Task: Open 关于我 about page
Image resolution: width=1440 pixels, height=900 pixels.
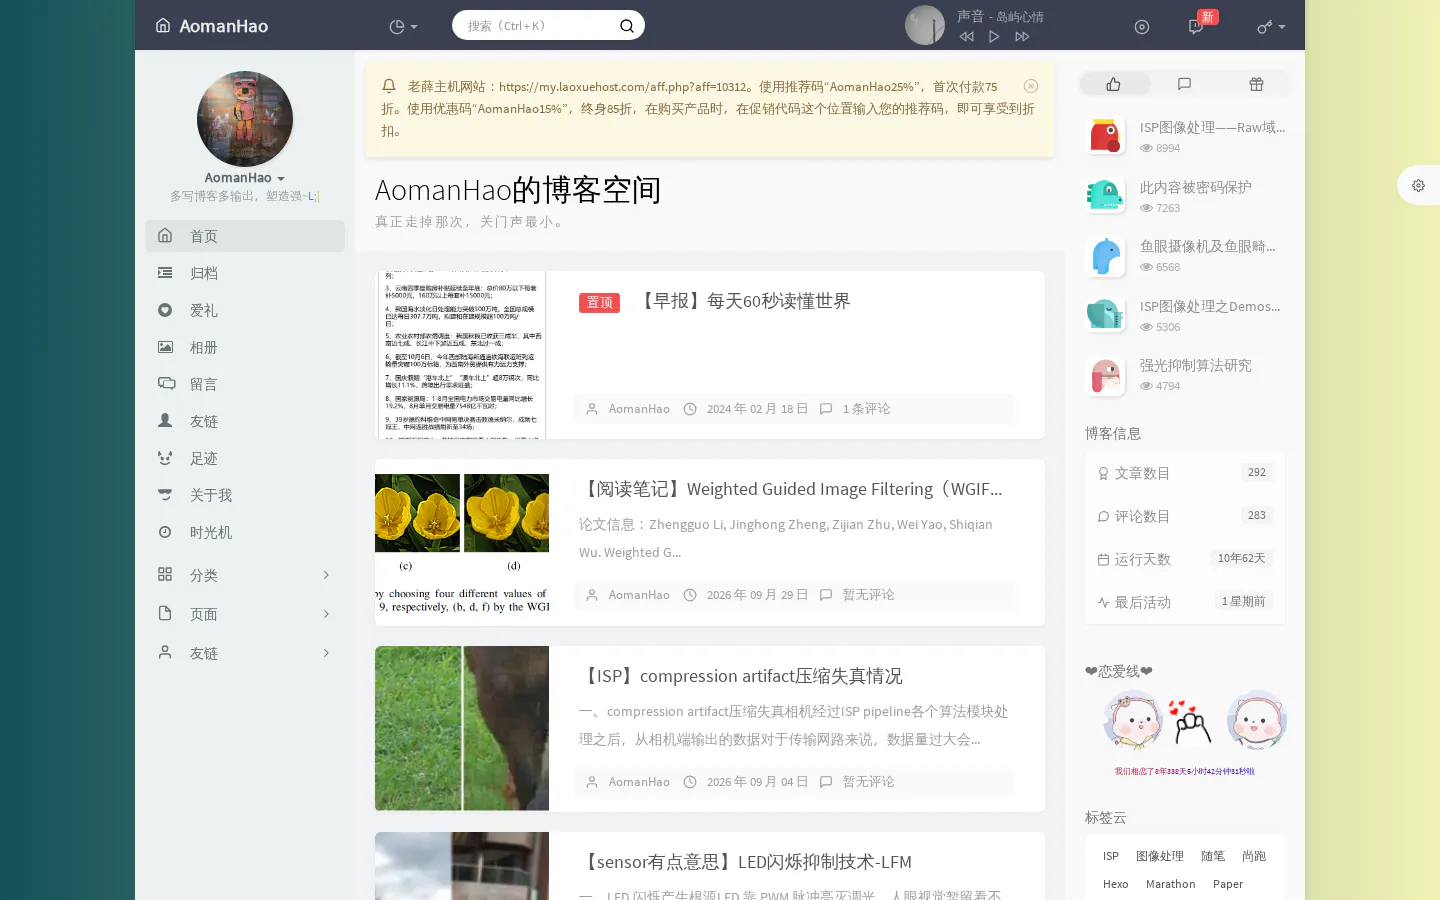Action: coord(245,495)
